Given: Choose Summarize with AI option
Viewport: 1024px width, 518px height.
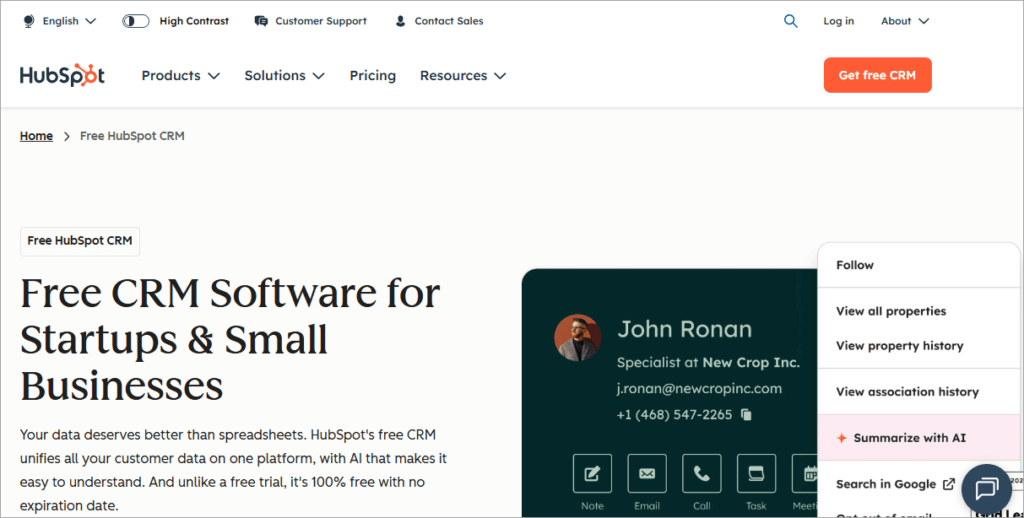Looking at the screenshot, I should click(919, 438).
